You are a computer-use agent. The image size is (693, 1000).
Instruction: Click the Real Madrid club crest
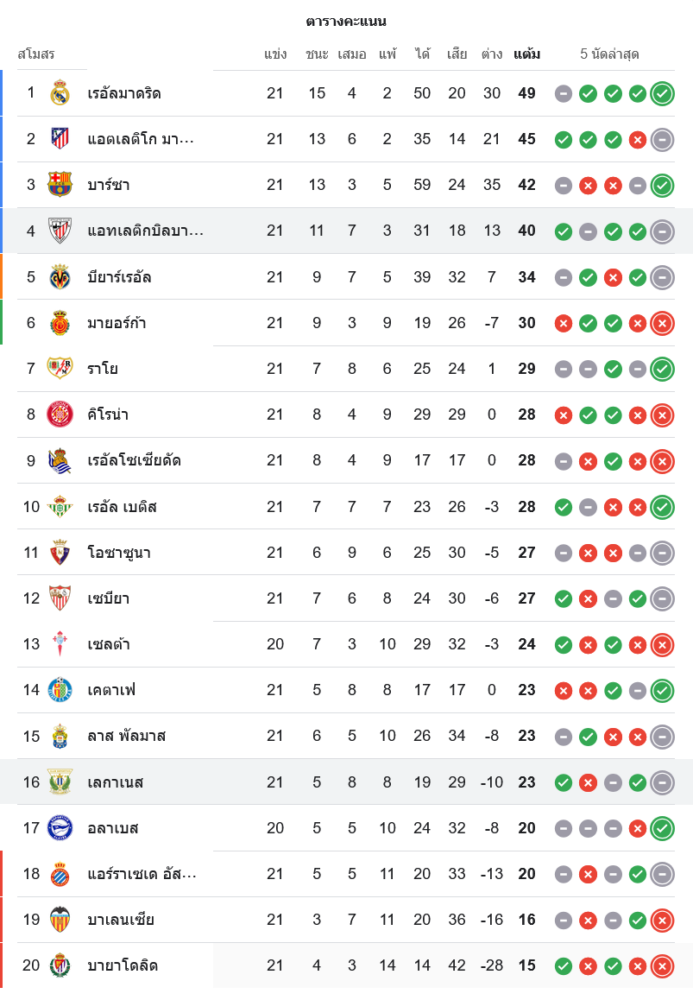click(60, 93)
